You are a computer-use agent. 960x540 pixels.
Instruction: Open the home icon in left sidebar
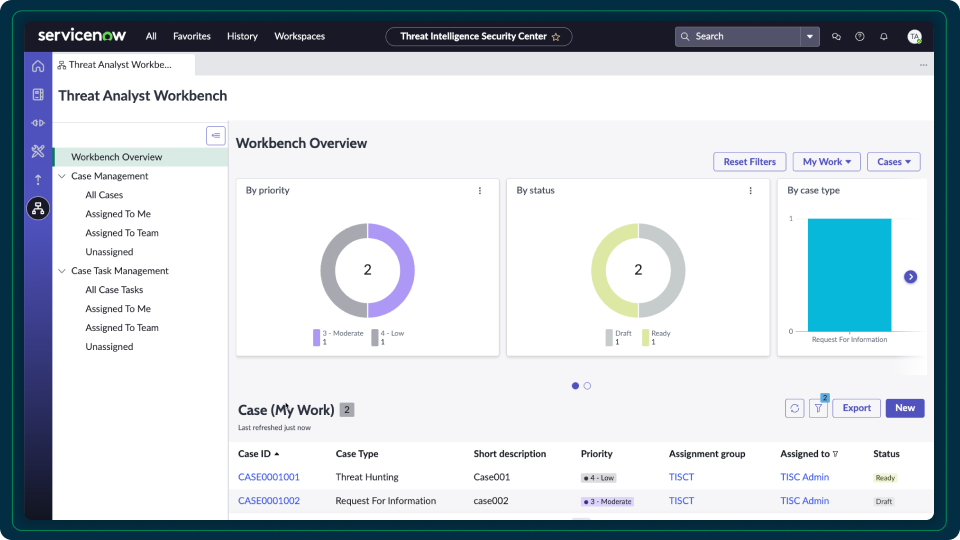38,66
